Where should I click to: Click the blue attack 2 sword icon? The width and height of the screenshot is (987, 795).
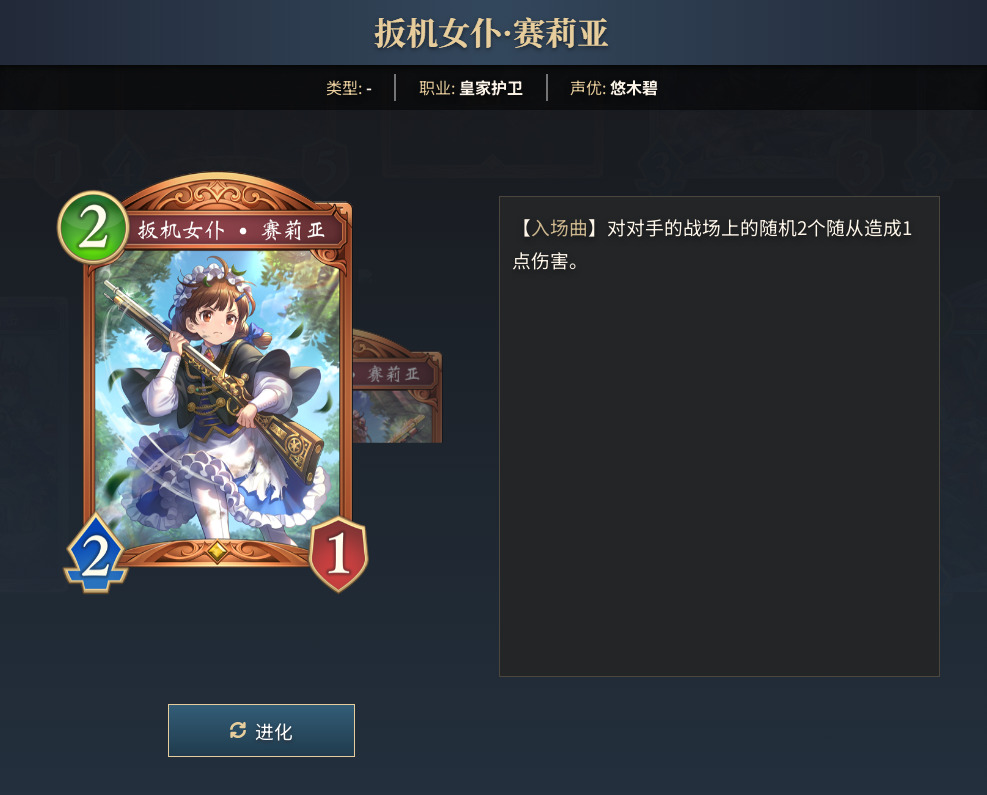pyautogui.click(x=96, y=553)
